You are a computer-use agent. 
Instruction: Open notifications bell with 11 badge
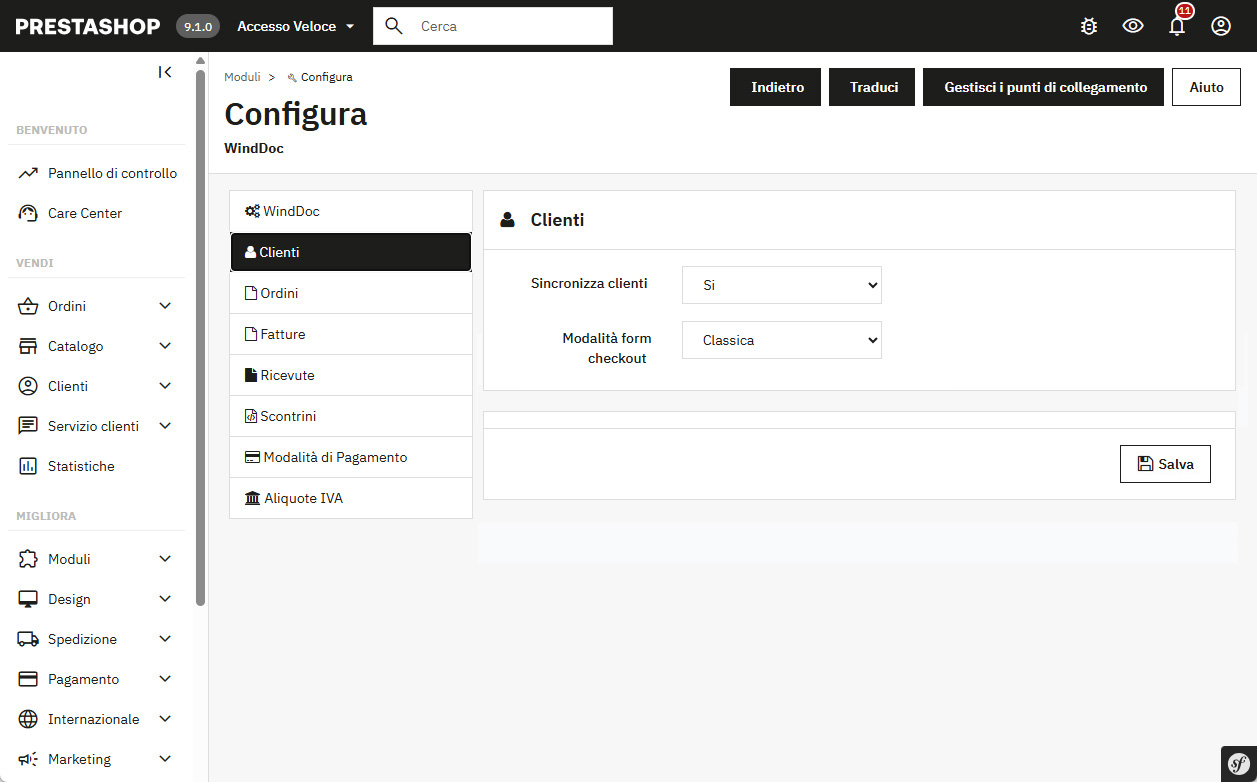click(x=1177, y=24)
